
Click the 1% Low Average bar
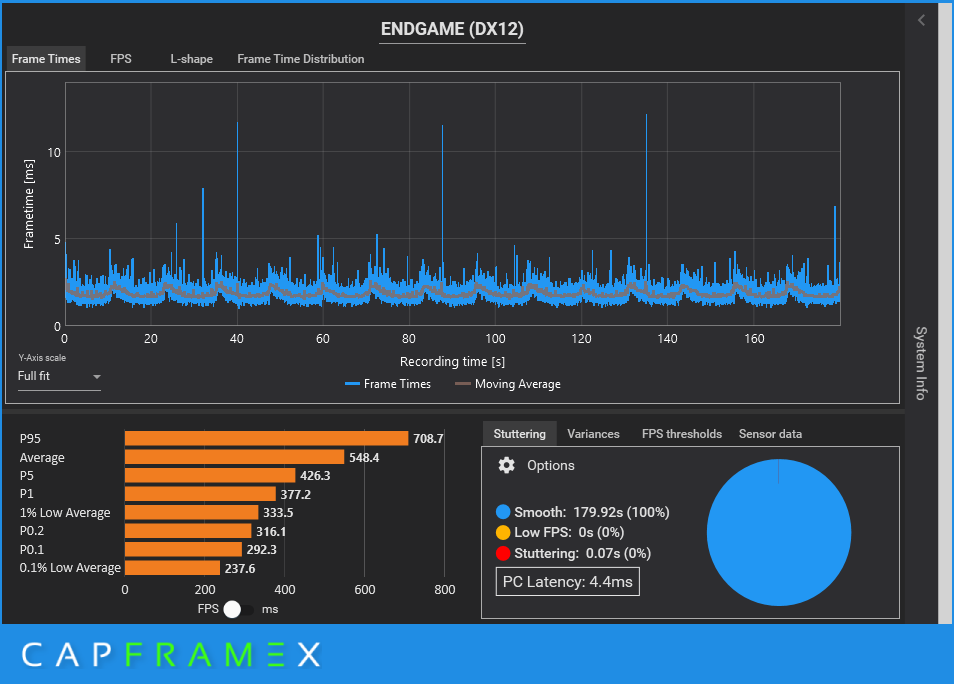[x=192, y=512]
